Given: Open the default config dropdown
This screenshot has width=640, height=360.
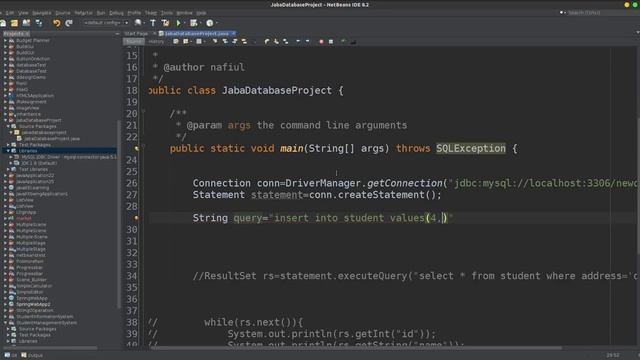Looking at the screenshot, I should [106, 23].
